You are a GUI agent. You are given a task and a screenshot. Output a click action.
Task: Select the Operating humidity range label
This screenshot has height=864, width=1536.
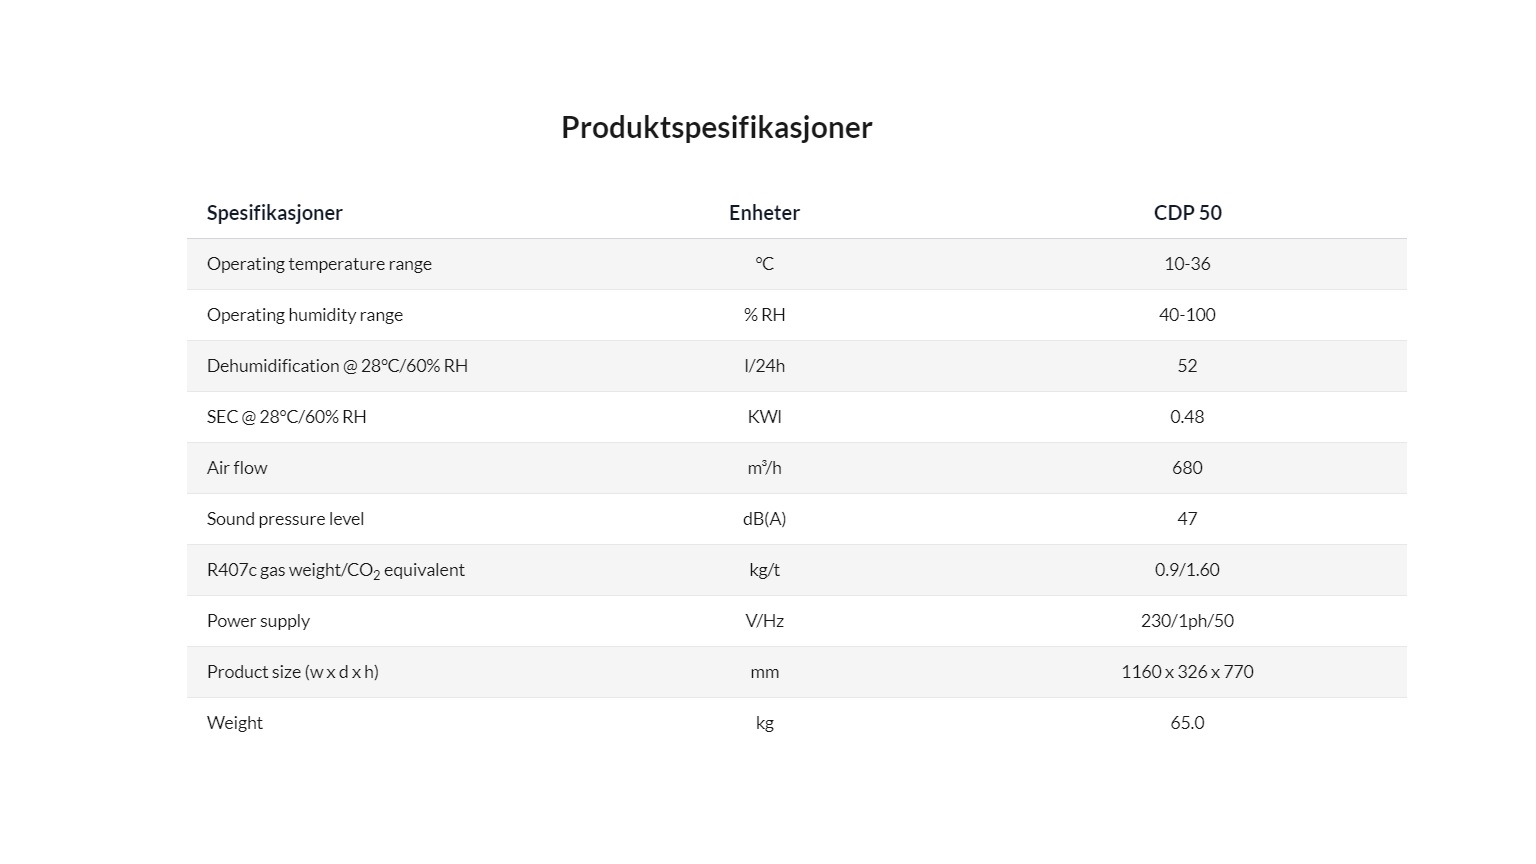pyautogui.click(x=305, y=315)
